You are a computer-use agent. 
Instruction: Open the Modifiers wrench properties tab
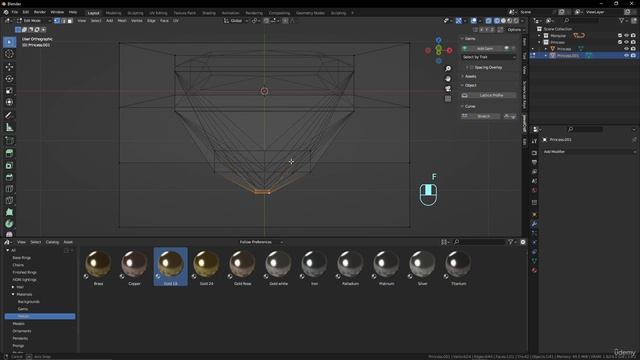(x=534, y=224)
